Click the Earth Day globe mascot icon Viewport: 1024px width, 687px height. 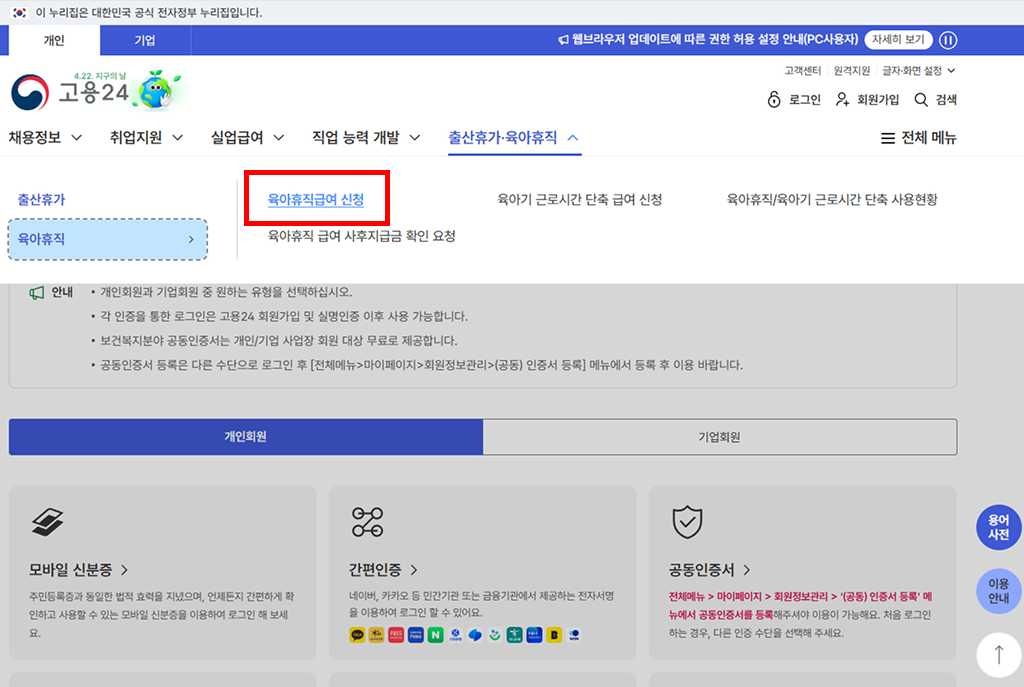click(157, 89)
